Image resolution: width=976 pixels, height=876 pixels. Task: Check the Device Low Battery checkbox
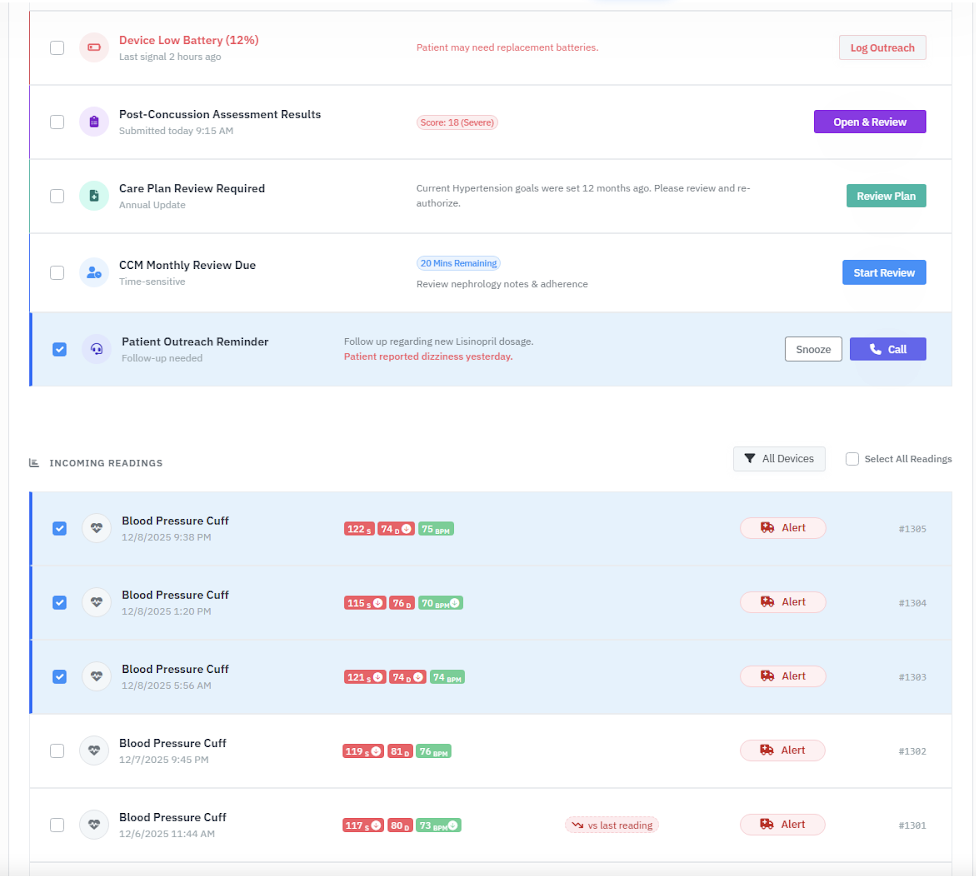(x=57, y=48)
